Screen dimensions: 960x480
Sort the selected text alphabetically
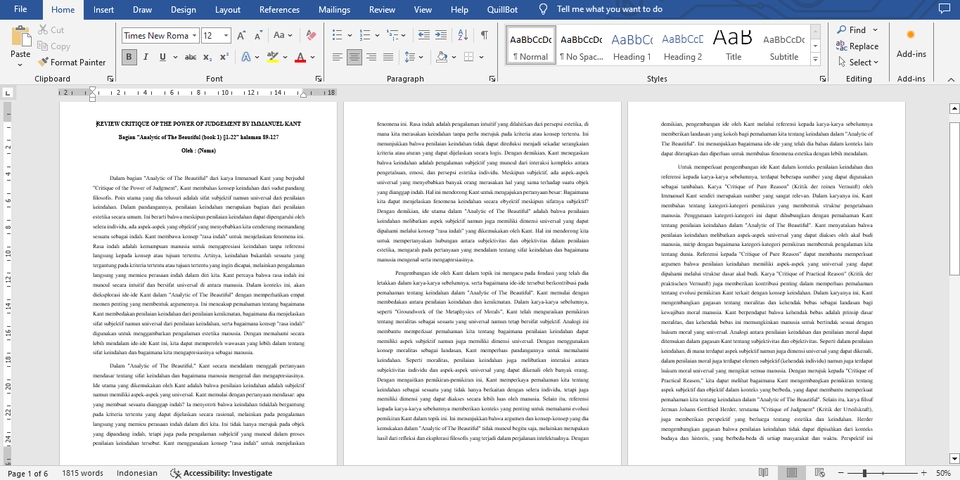463,35
